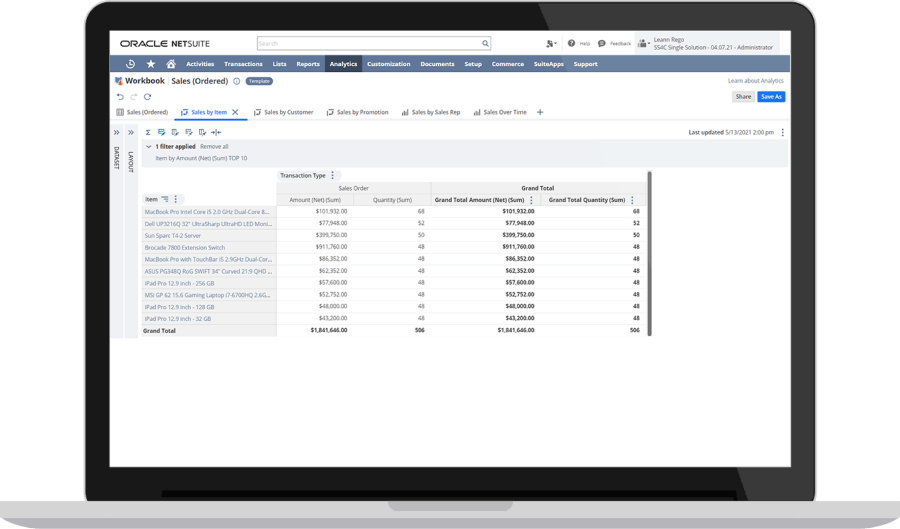Open the SuiteApps menu
Screen dimensions: 900x529
pyautogui.click(x=549, y=64)
